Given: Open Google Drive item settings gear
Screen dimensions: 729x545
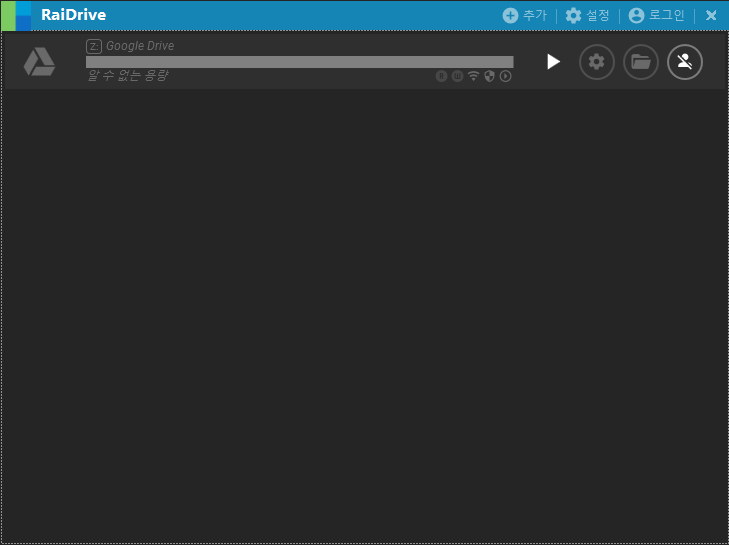Looking at the screenshot, I should point(597,62).
